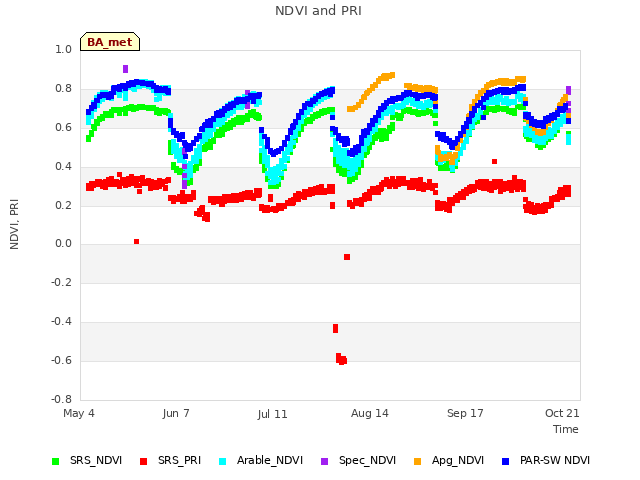Click the lowest red SRS_PRI outlier near -0.6

pyautogui.click(x=341, y=359)
